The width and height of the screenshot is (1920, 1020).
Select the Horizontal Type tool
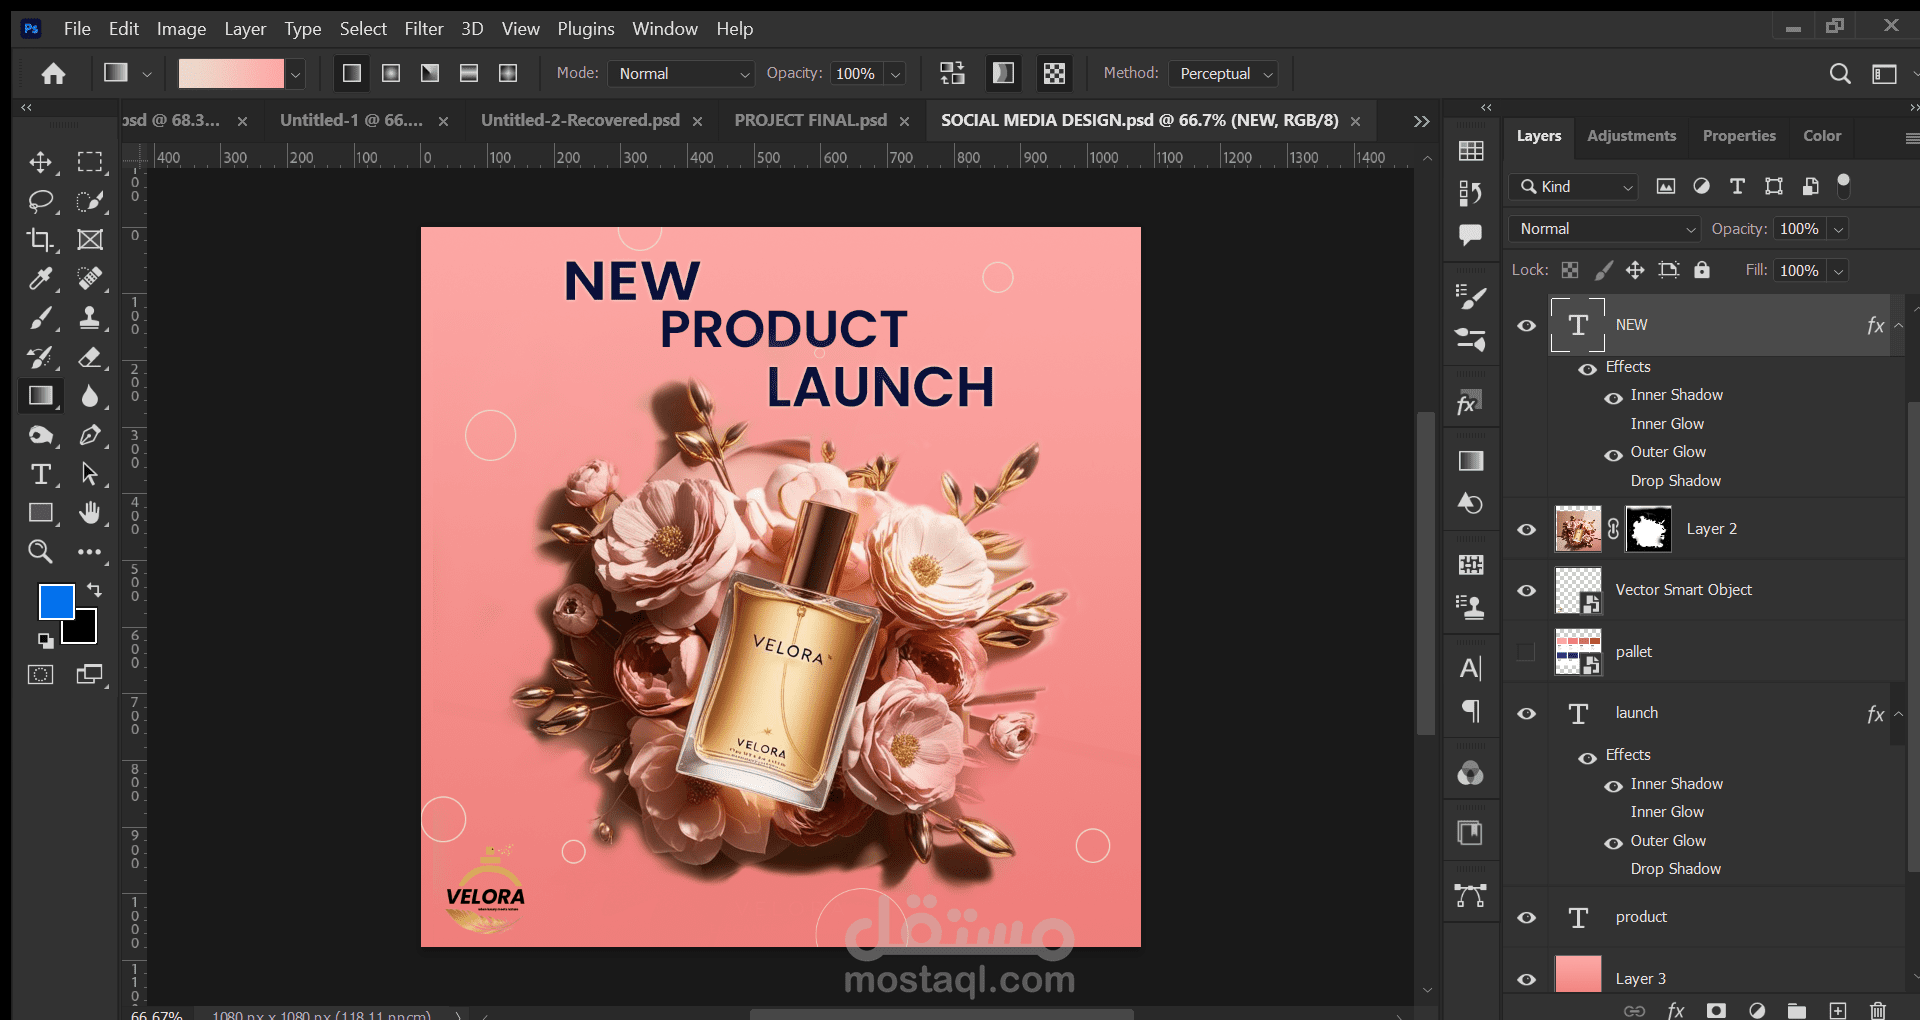tap(40, 474)
